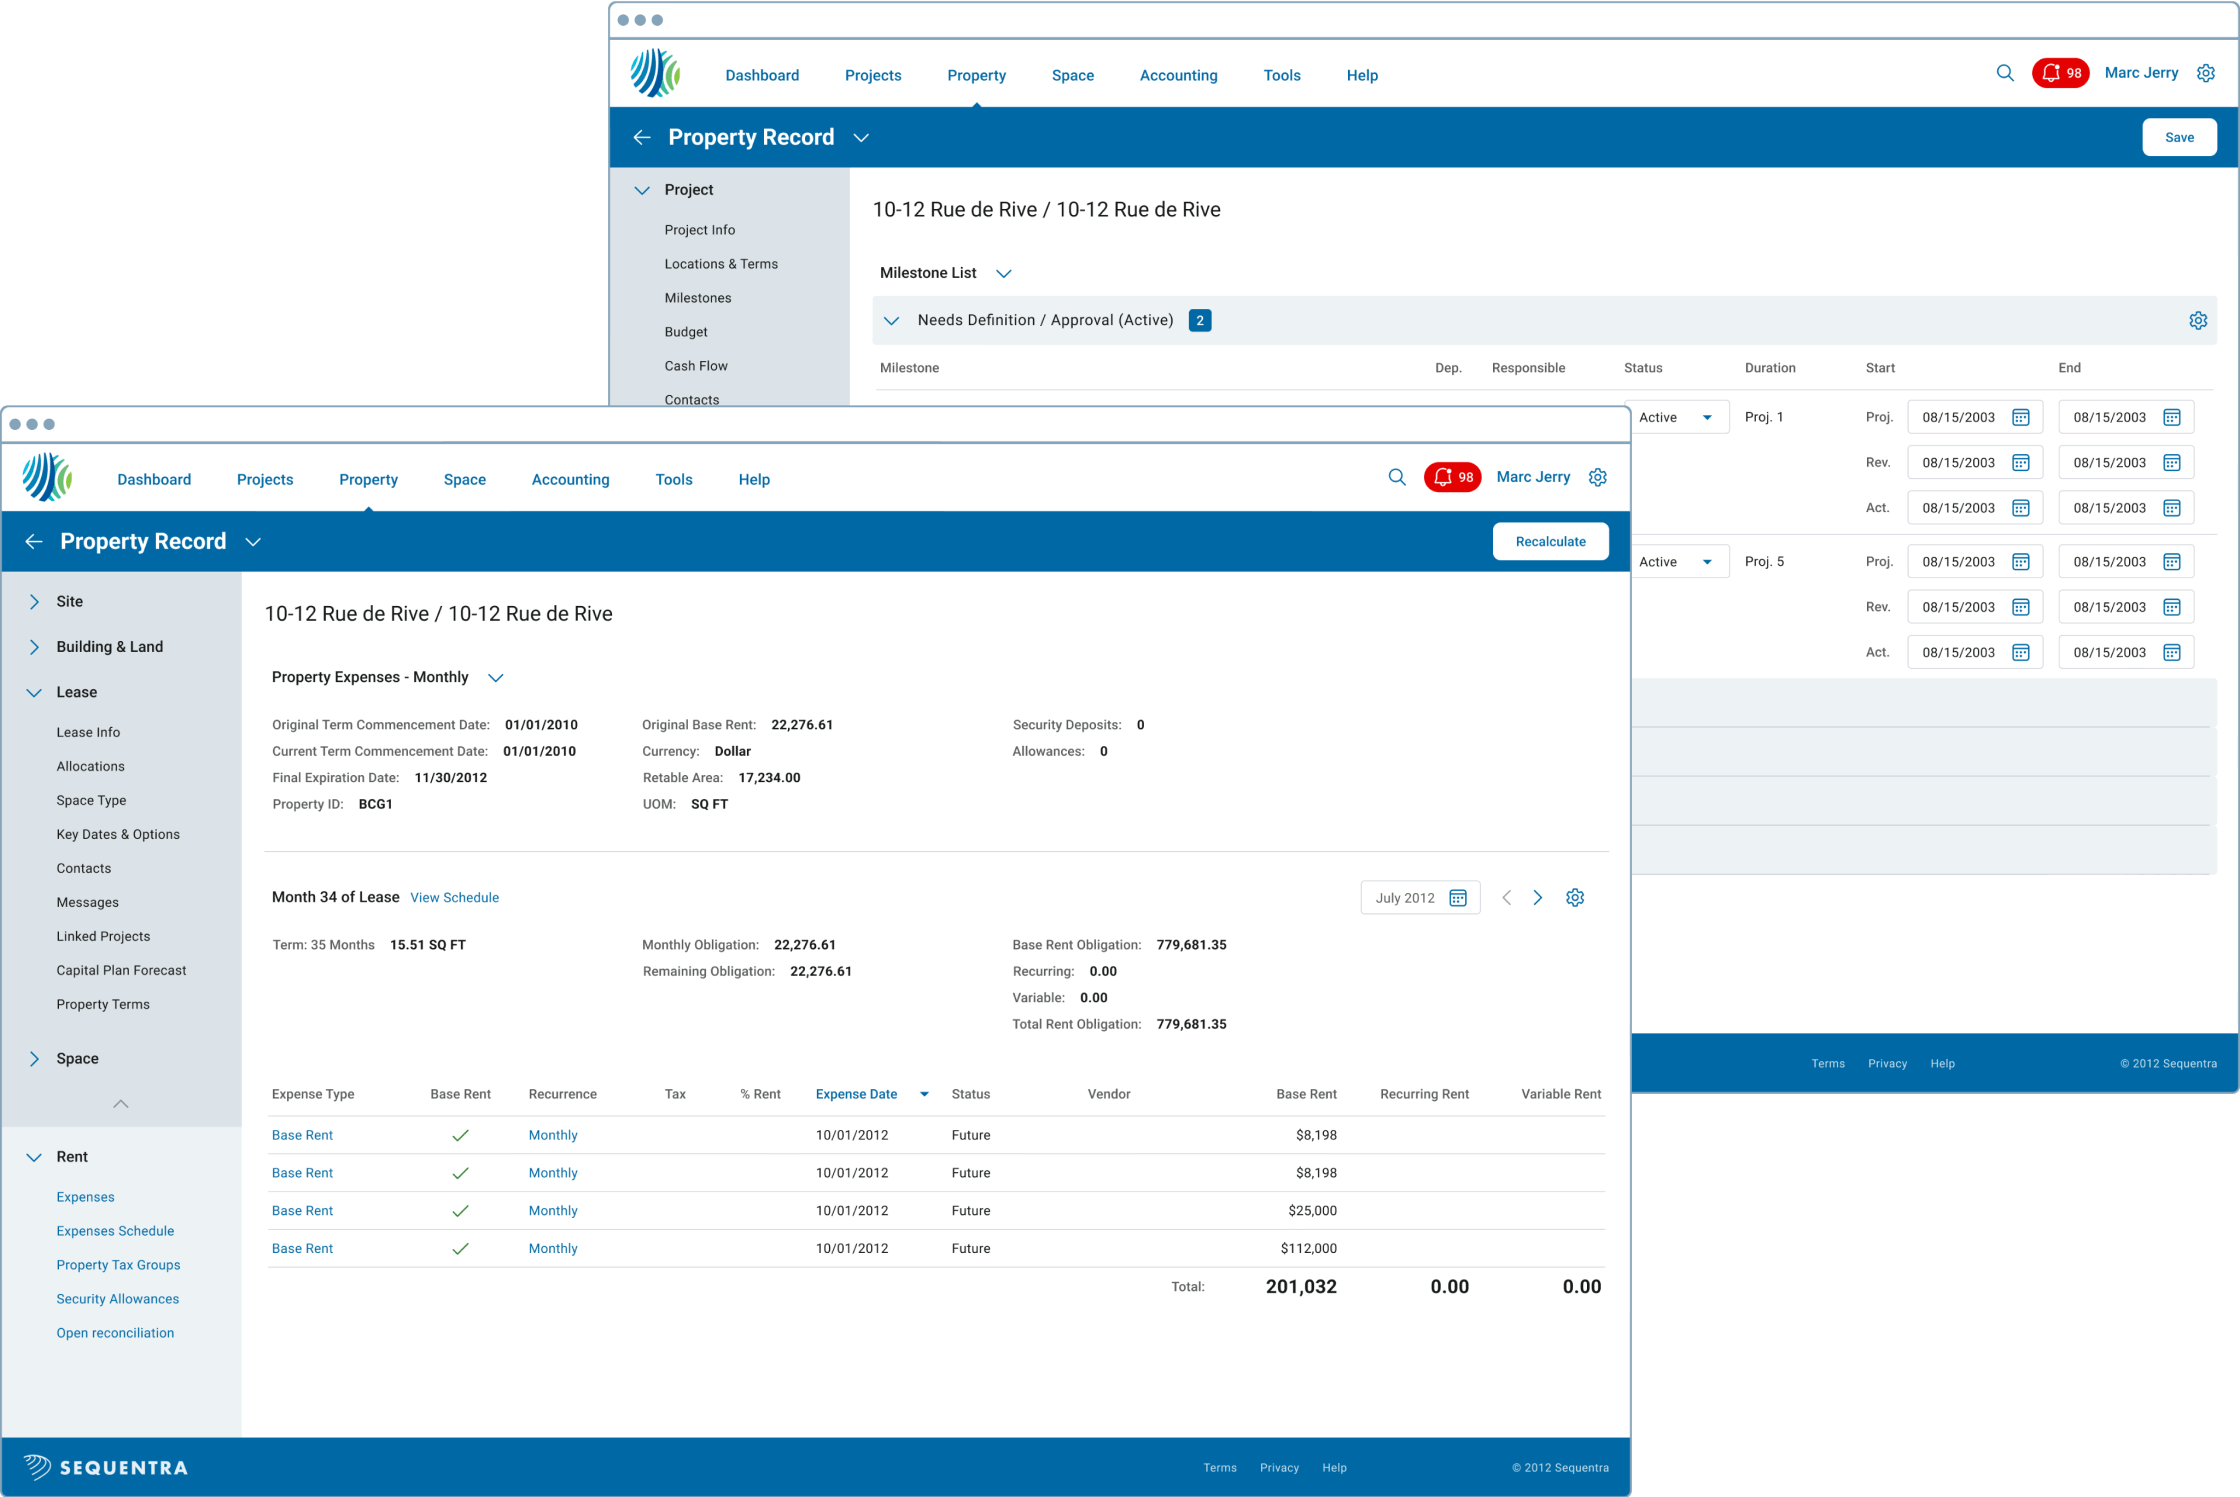The height and width of the screenshot is (1497, 2240).
Task: Click the settings gear icon next to Needs Definition
Action: 2198,321
